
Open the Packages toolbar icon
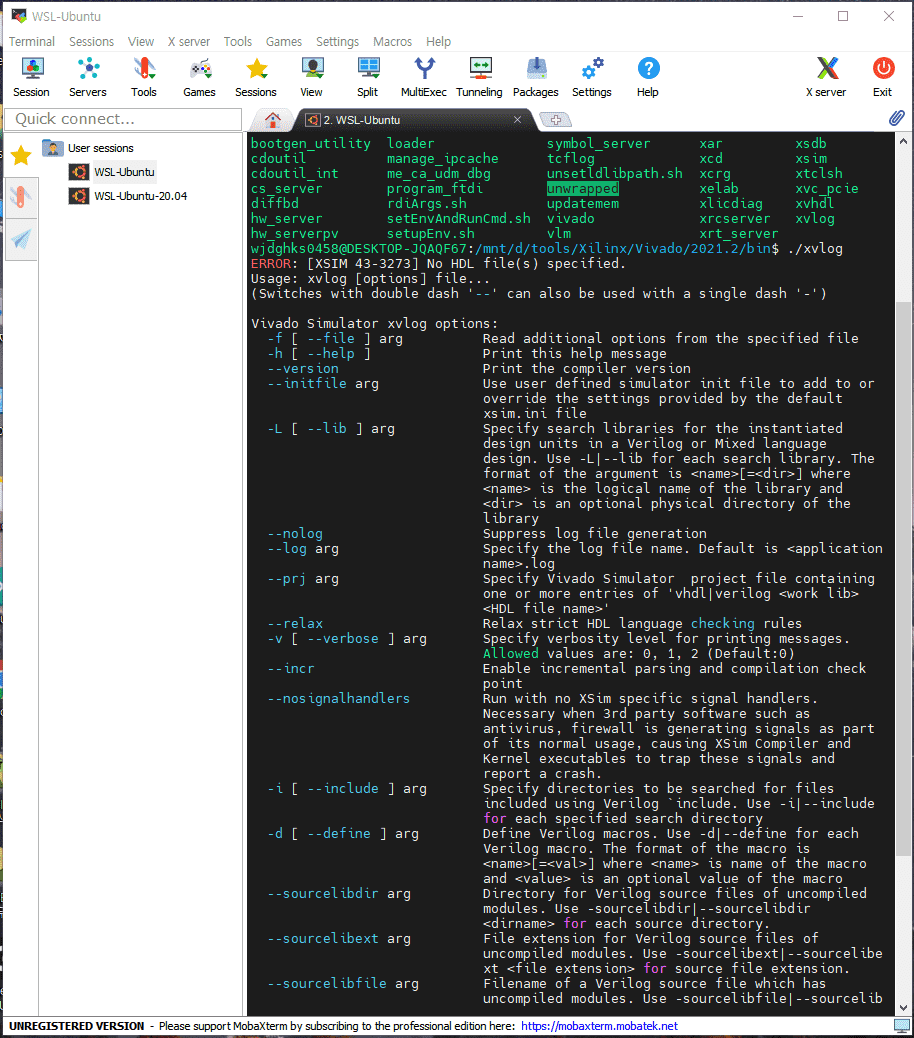tap(535, 77)
